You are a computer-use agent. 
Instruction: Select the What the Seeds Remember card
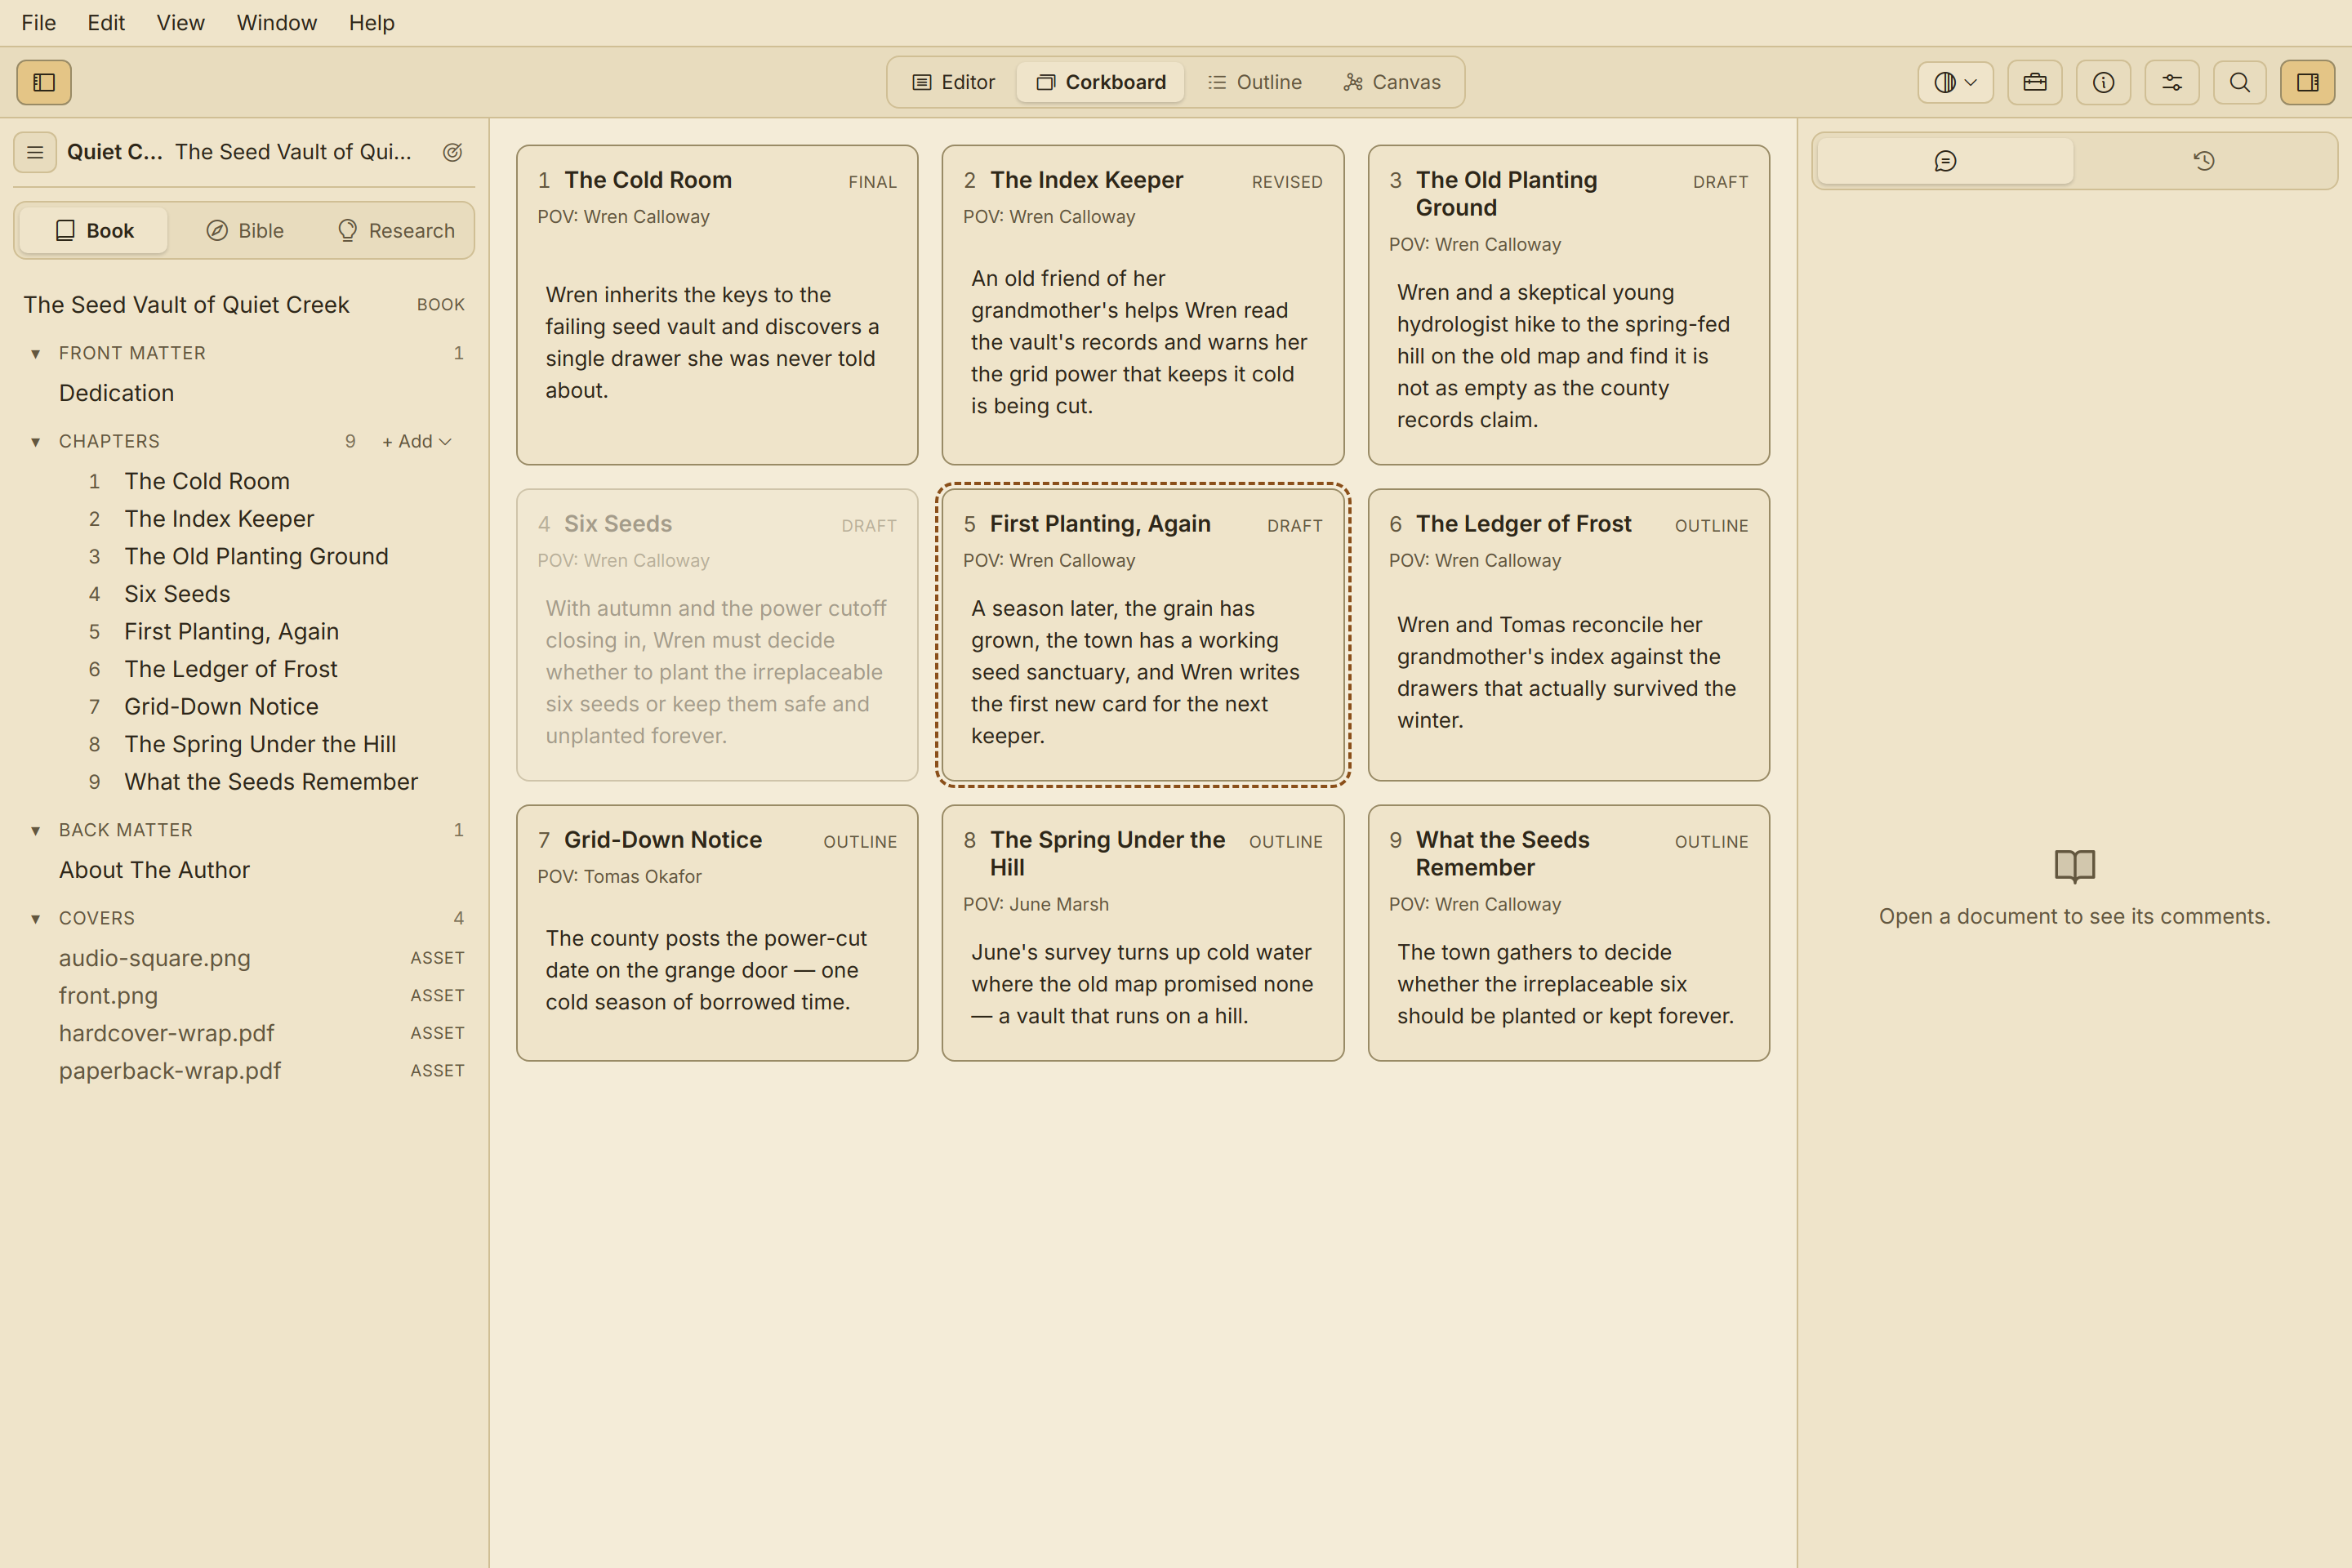pyautogui.click(x=1568, y=933)
